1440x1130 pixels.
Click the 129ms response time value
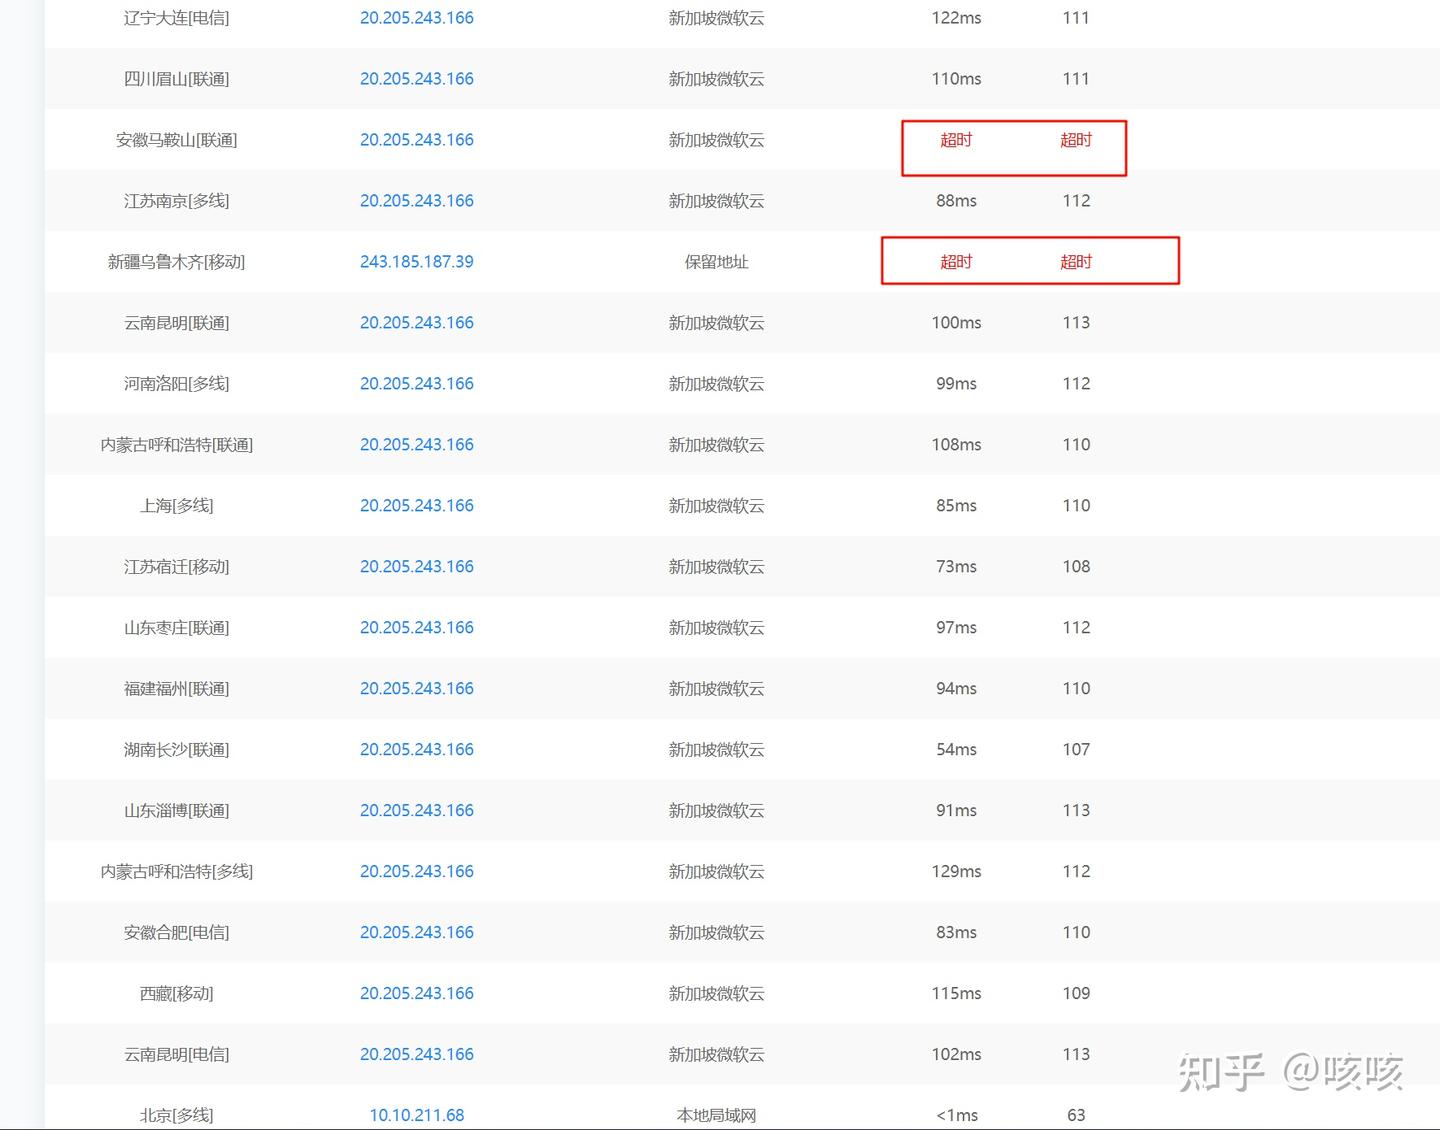point(957,872)
